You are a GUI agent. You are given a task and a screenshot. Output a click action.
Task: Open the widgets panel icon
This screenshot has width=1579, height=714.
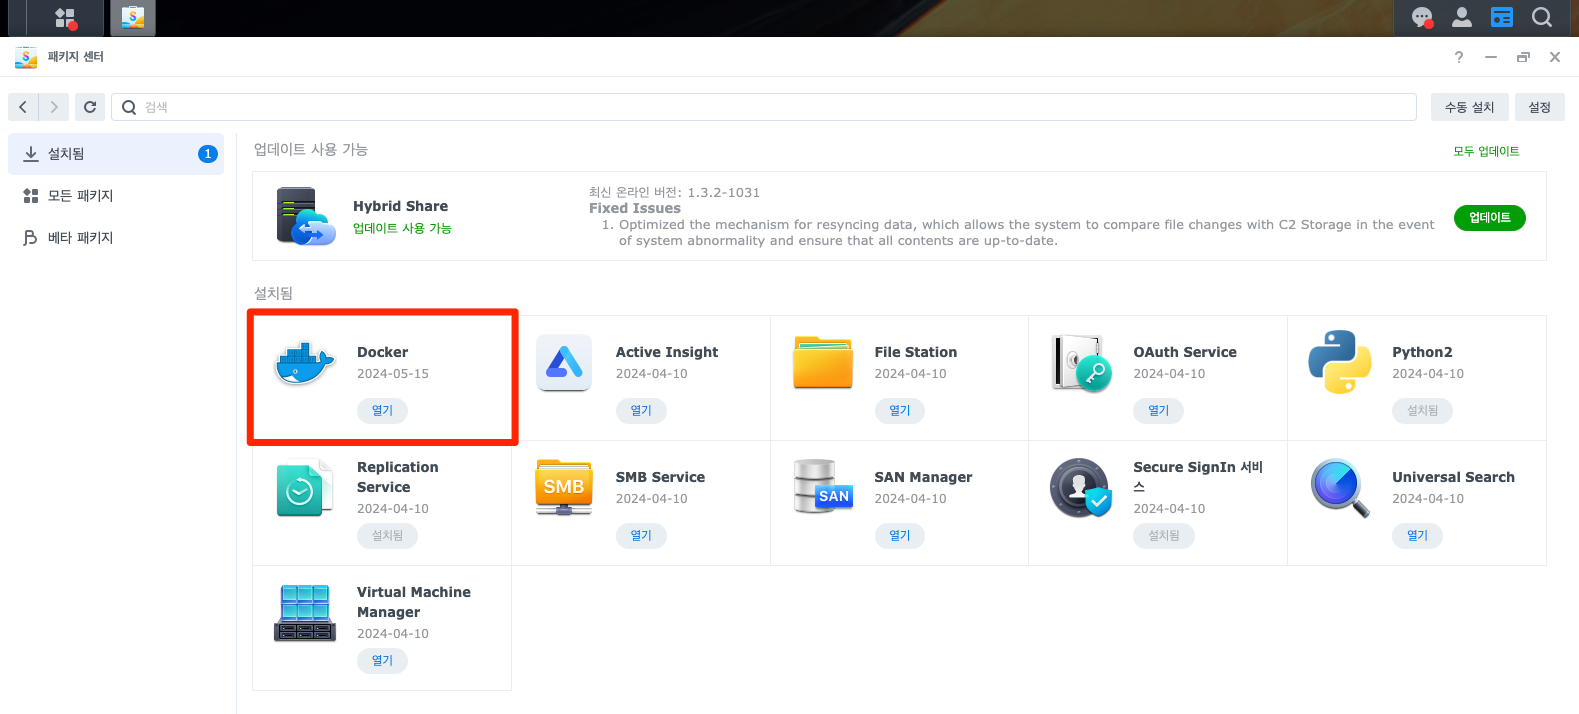pyautogui.click(x=1502, y=17)
